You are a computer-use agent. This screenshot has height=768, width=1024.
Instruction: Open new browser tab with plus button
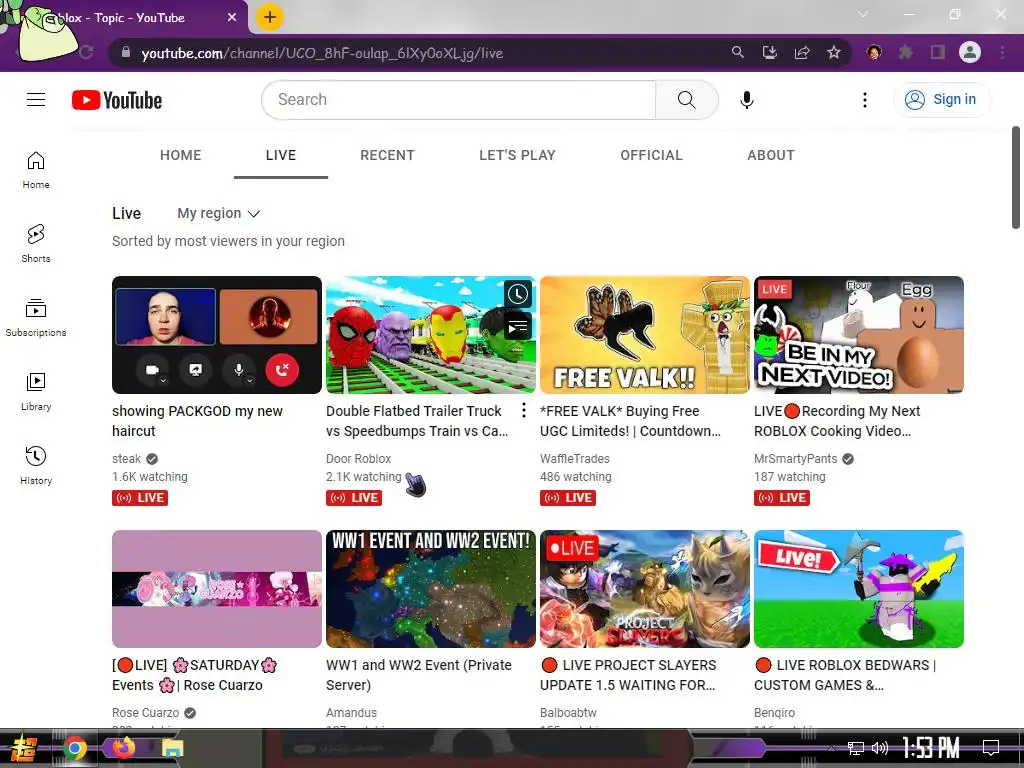pos(270,17)
